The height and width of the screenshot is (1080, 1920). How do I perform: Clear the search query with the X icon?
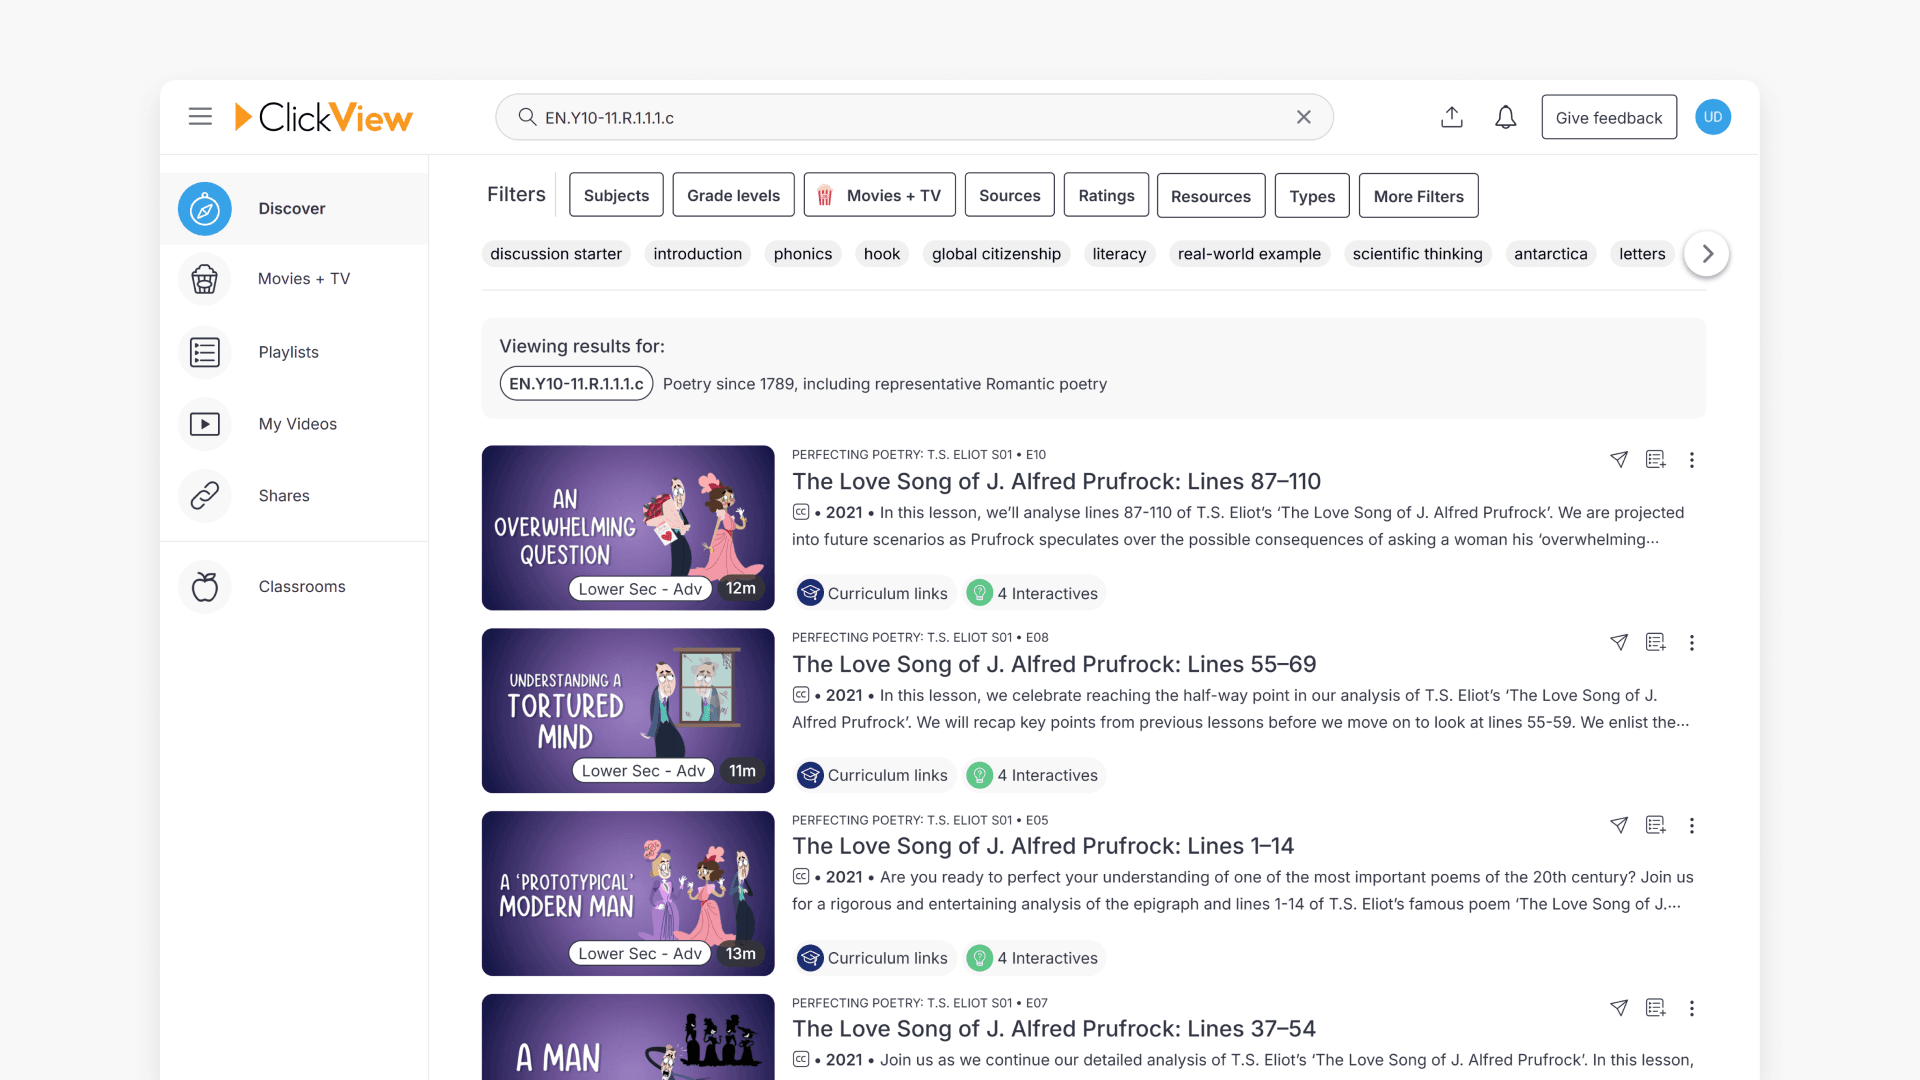pos(1303,117)
